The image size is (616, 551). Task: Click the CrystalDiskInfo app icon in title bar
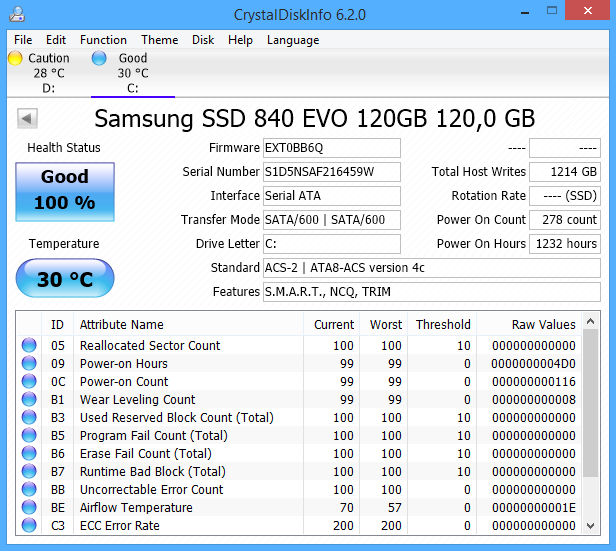[x=17, y=14]
